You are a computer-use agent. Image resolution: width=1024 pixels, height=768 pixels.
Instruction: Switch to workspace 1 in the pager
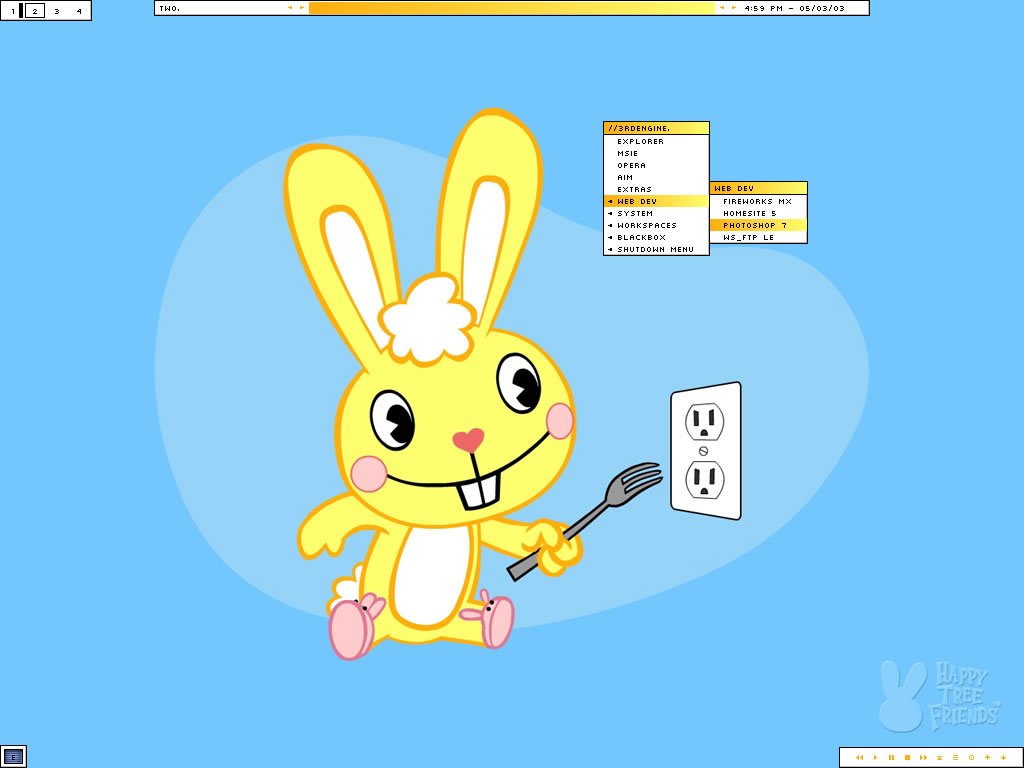point(12,11)
